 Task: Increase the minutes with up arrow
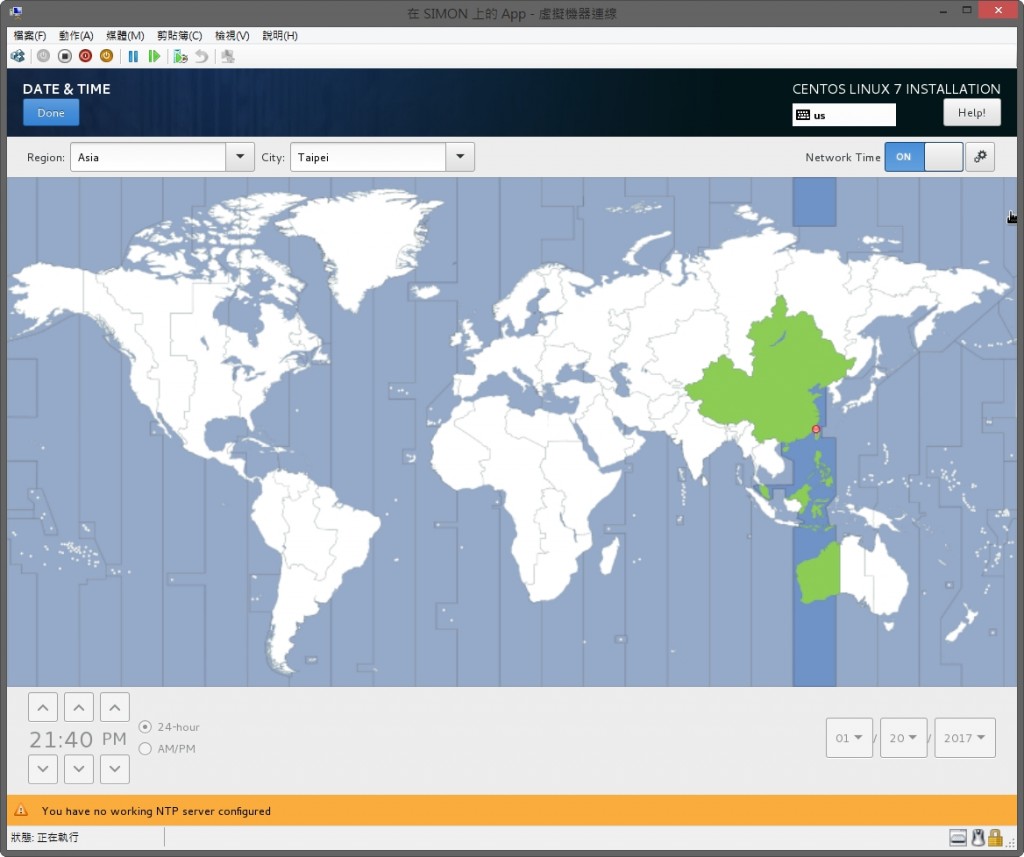pos(79,707)
